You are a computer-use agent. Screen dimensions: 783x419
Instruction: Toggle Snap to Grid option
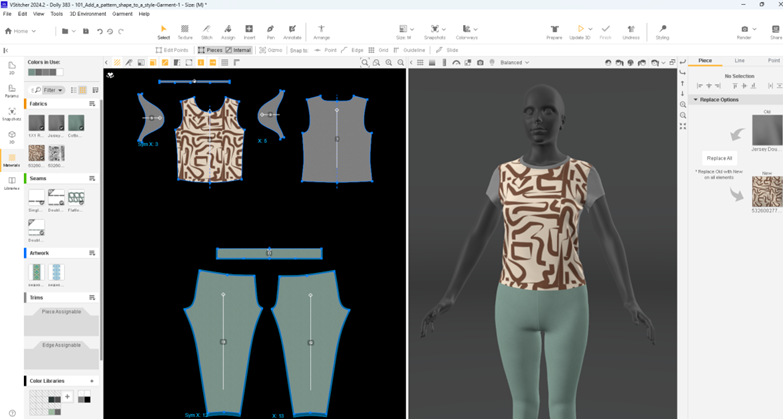tap(379, 50)
